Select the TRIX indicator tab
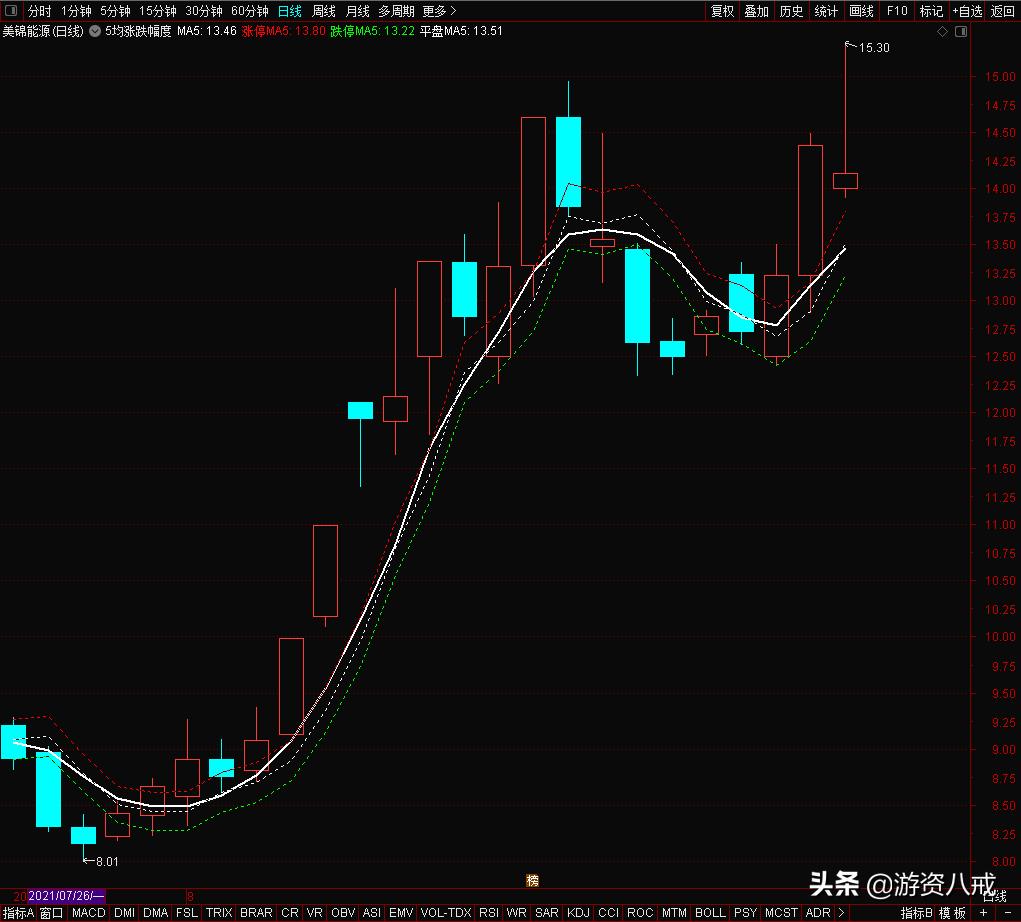 click(219, 913)
